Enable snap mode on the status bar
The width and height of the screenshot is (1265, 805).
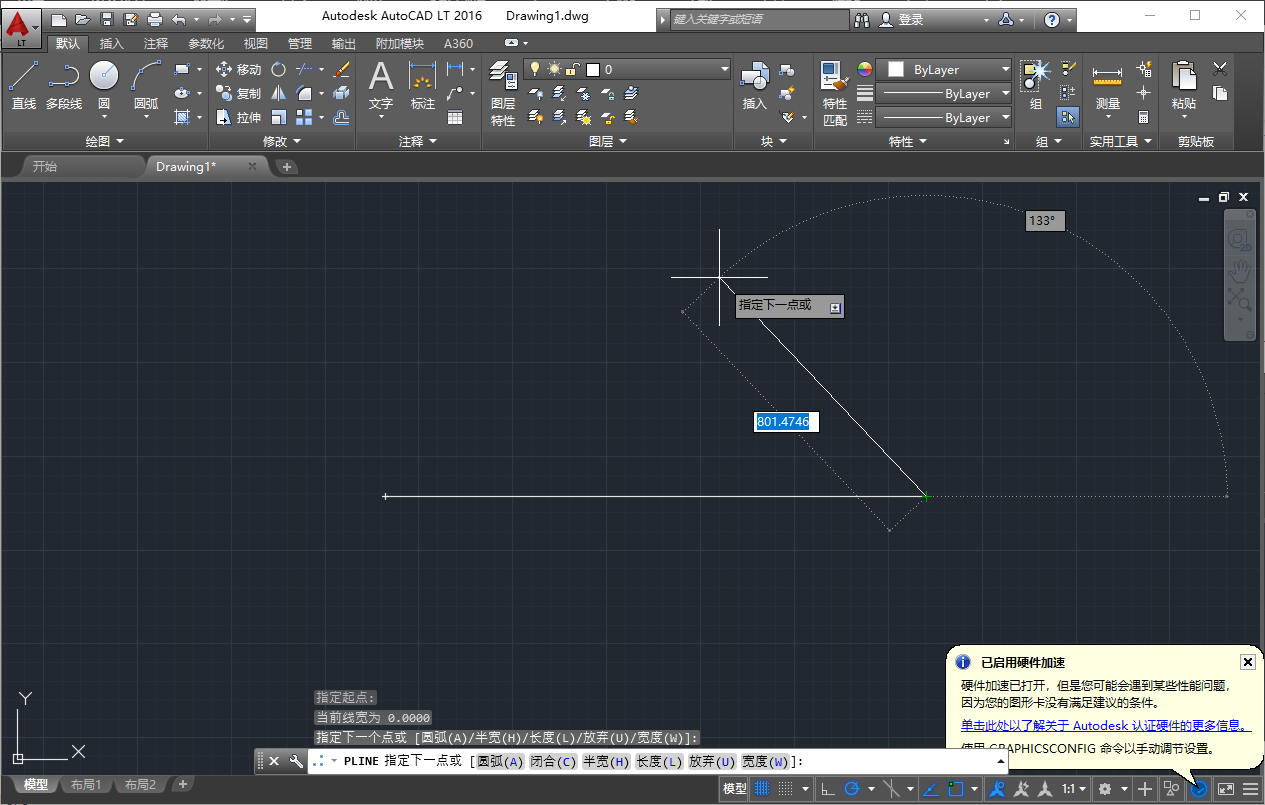coord(784,788)
